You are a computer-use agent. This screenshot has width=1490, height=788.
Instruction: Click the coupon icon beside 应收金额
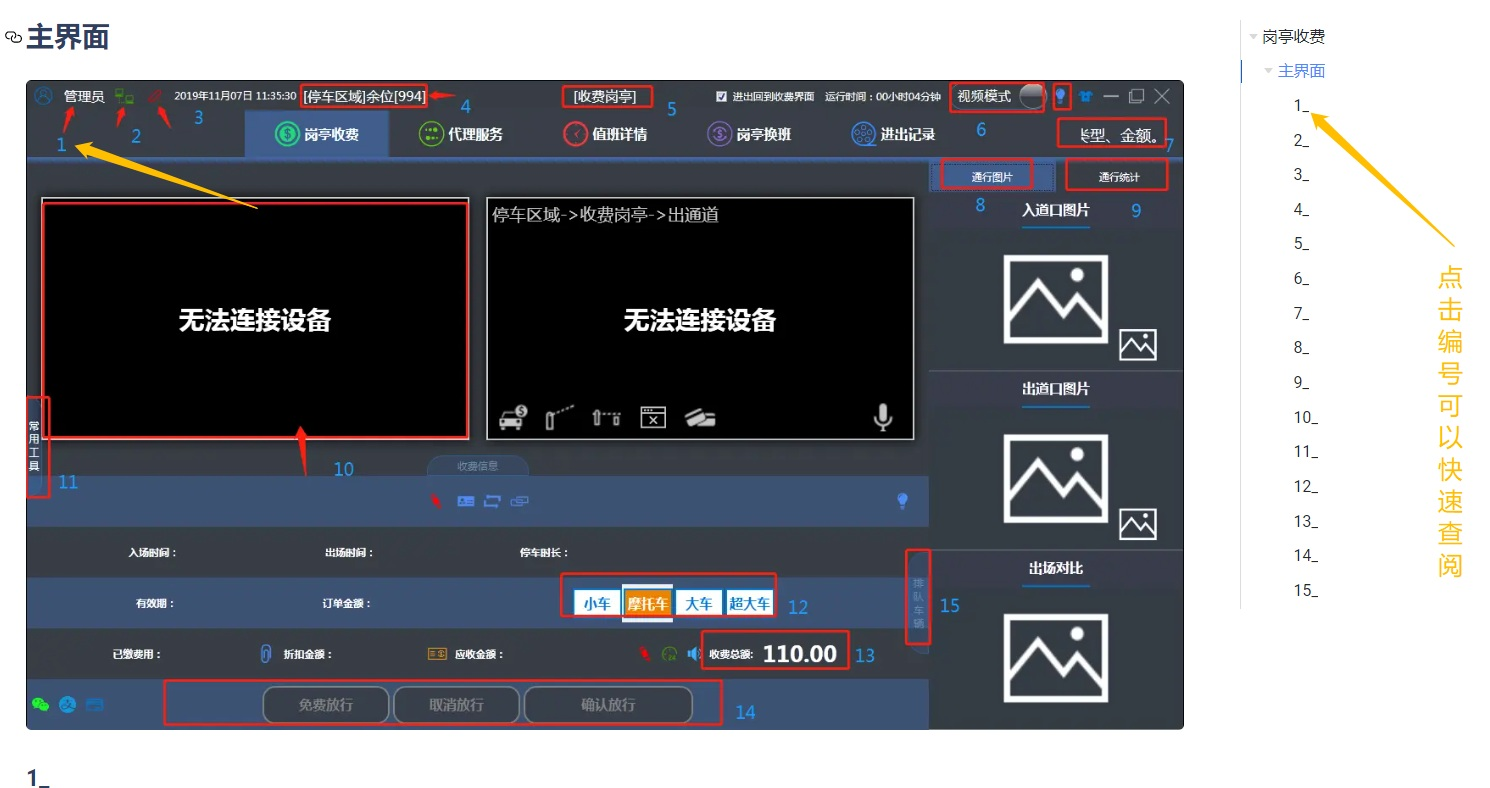pyautogui.click(x=437, y=654)
